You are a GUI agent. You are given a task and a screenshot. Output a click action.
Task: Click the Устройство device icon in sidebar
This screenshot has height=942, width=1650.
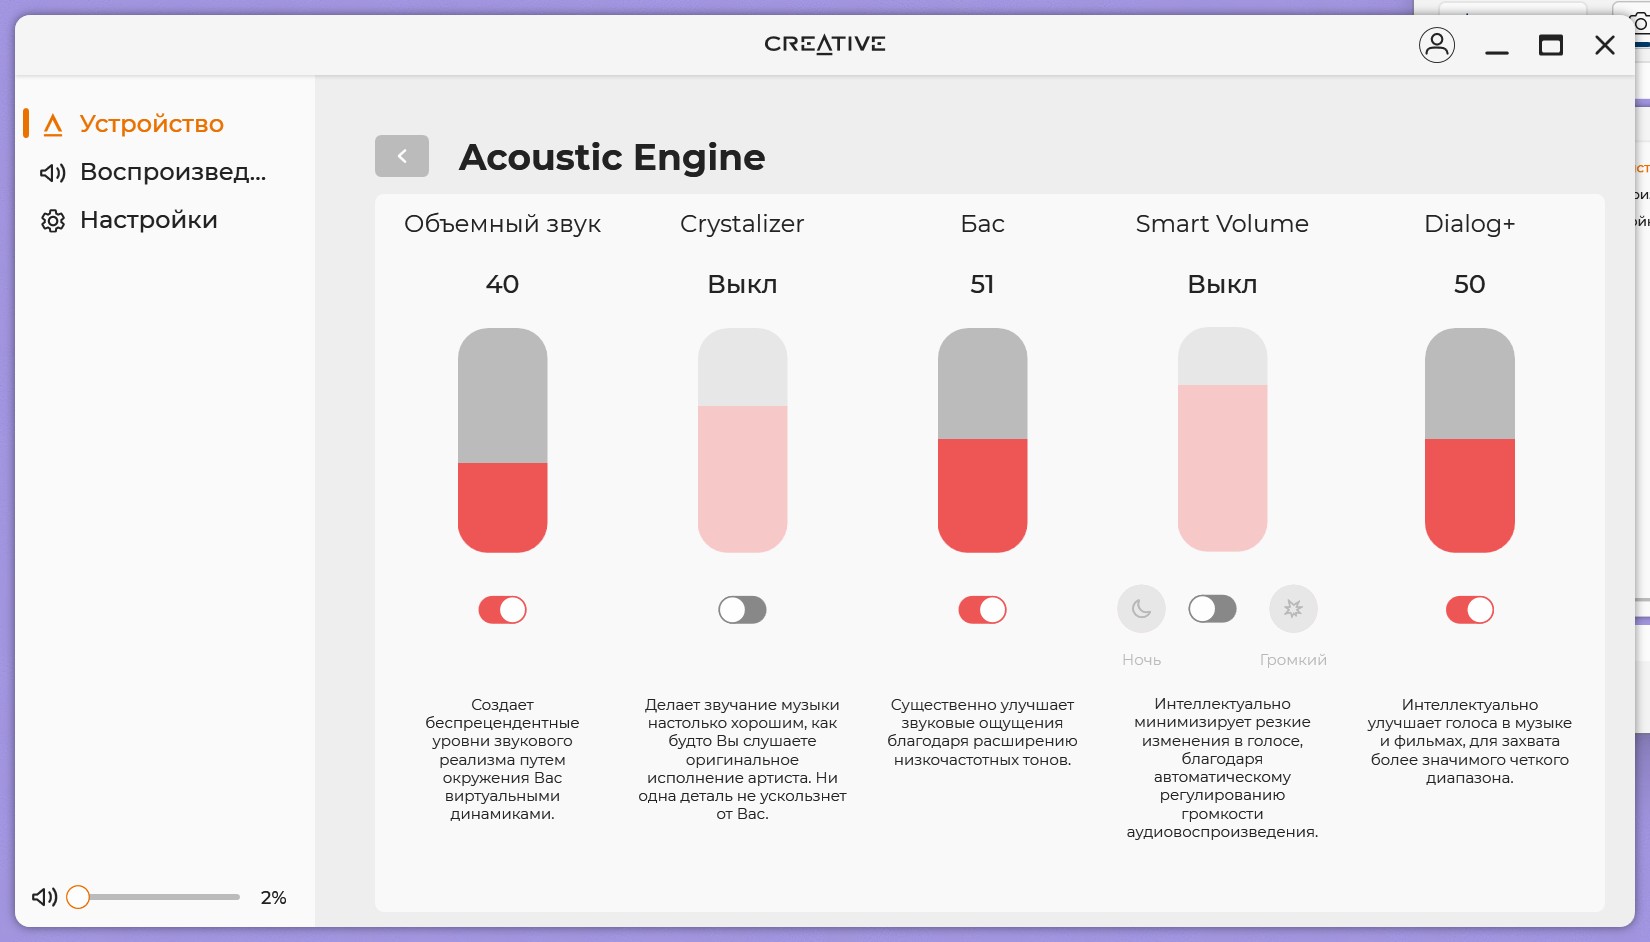pyautogui.click(x=53, y=124)
